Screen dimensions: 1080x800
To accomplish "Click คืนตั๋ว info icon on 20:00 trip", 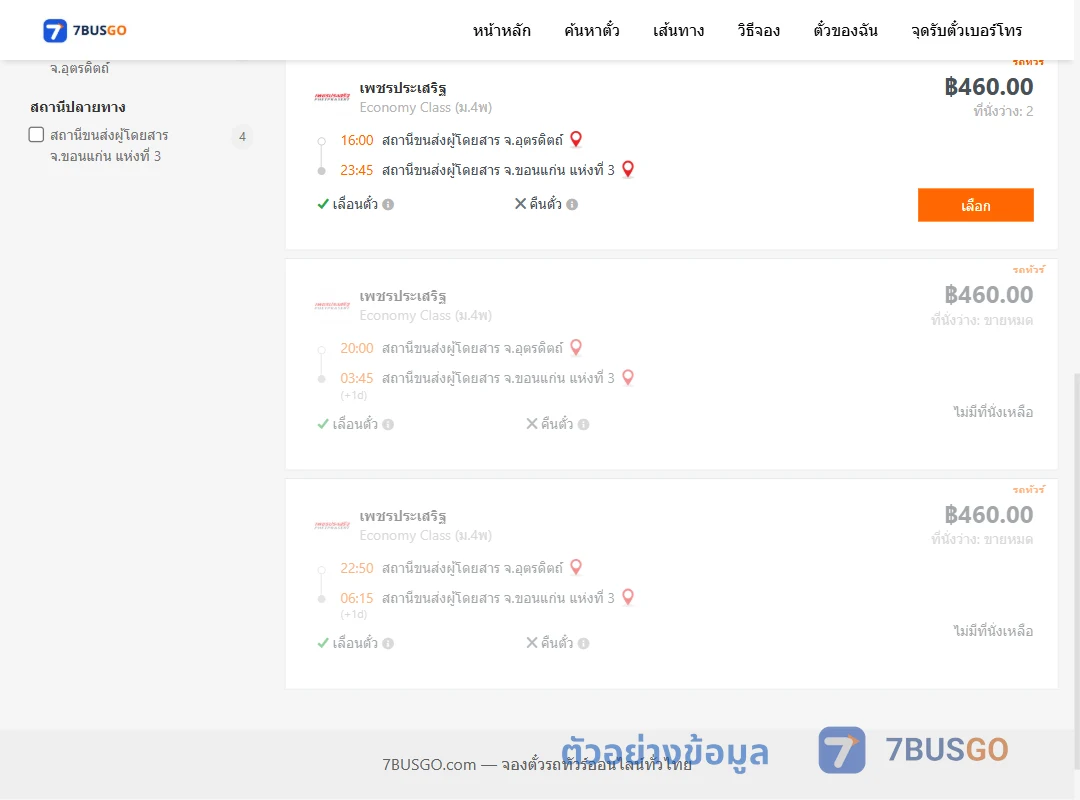I will 583,424.
